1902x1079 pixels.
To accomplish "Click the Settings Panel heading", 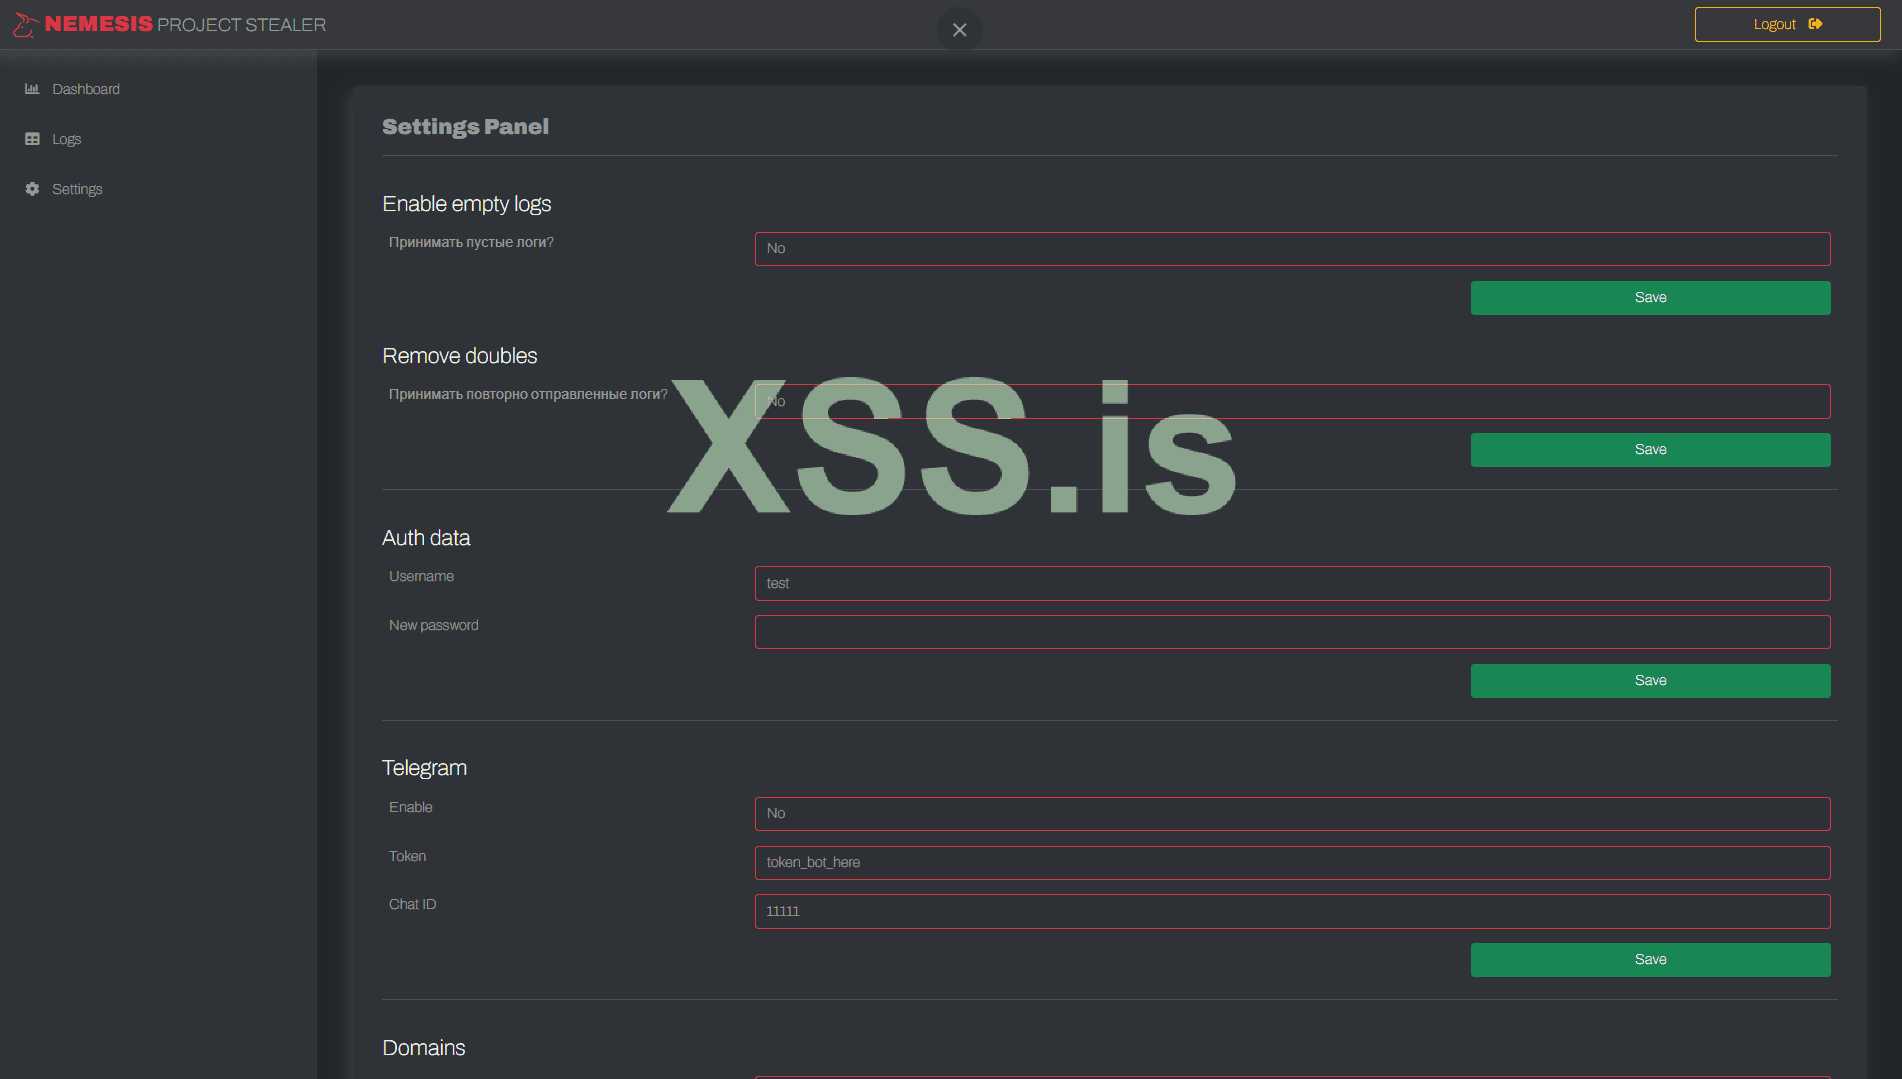I will [465, 127].
